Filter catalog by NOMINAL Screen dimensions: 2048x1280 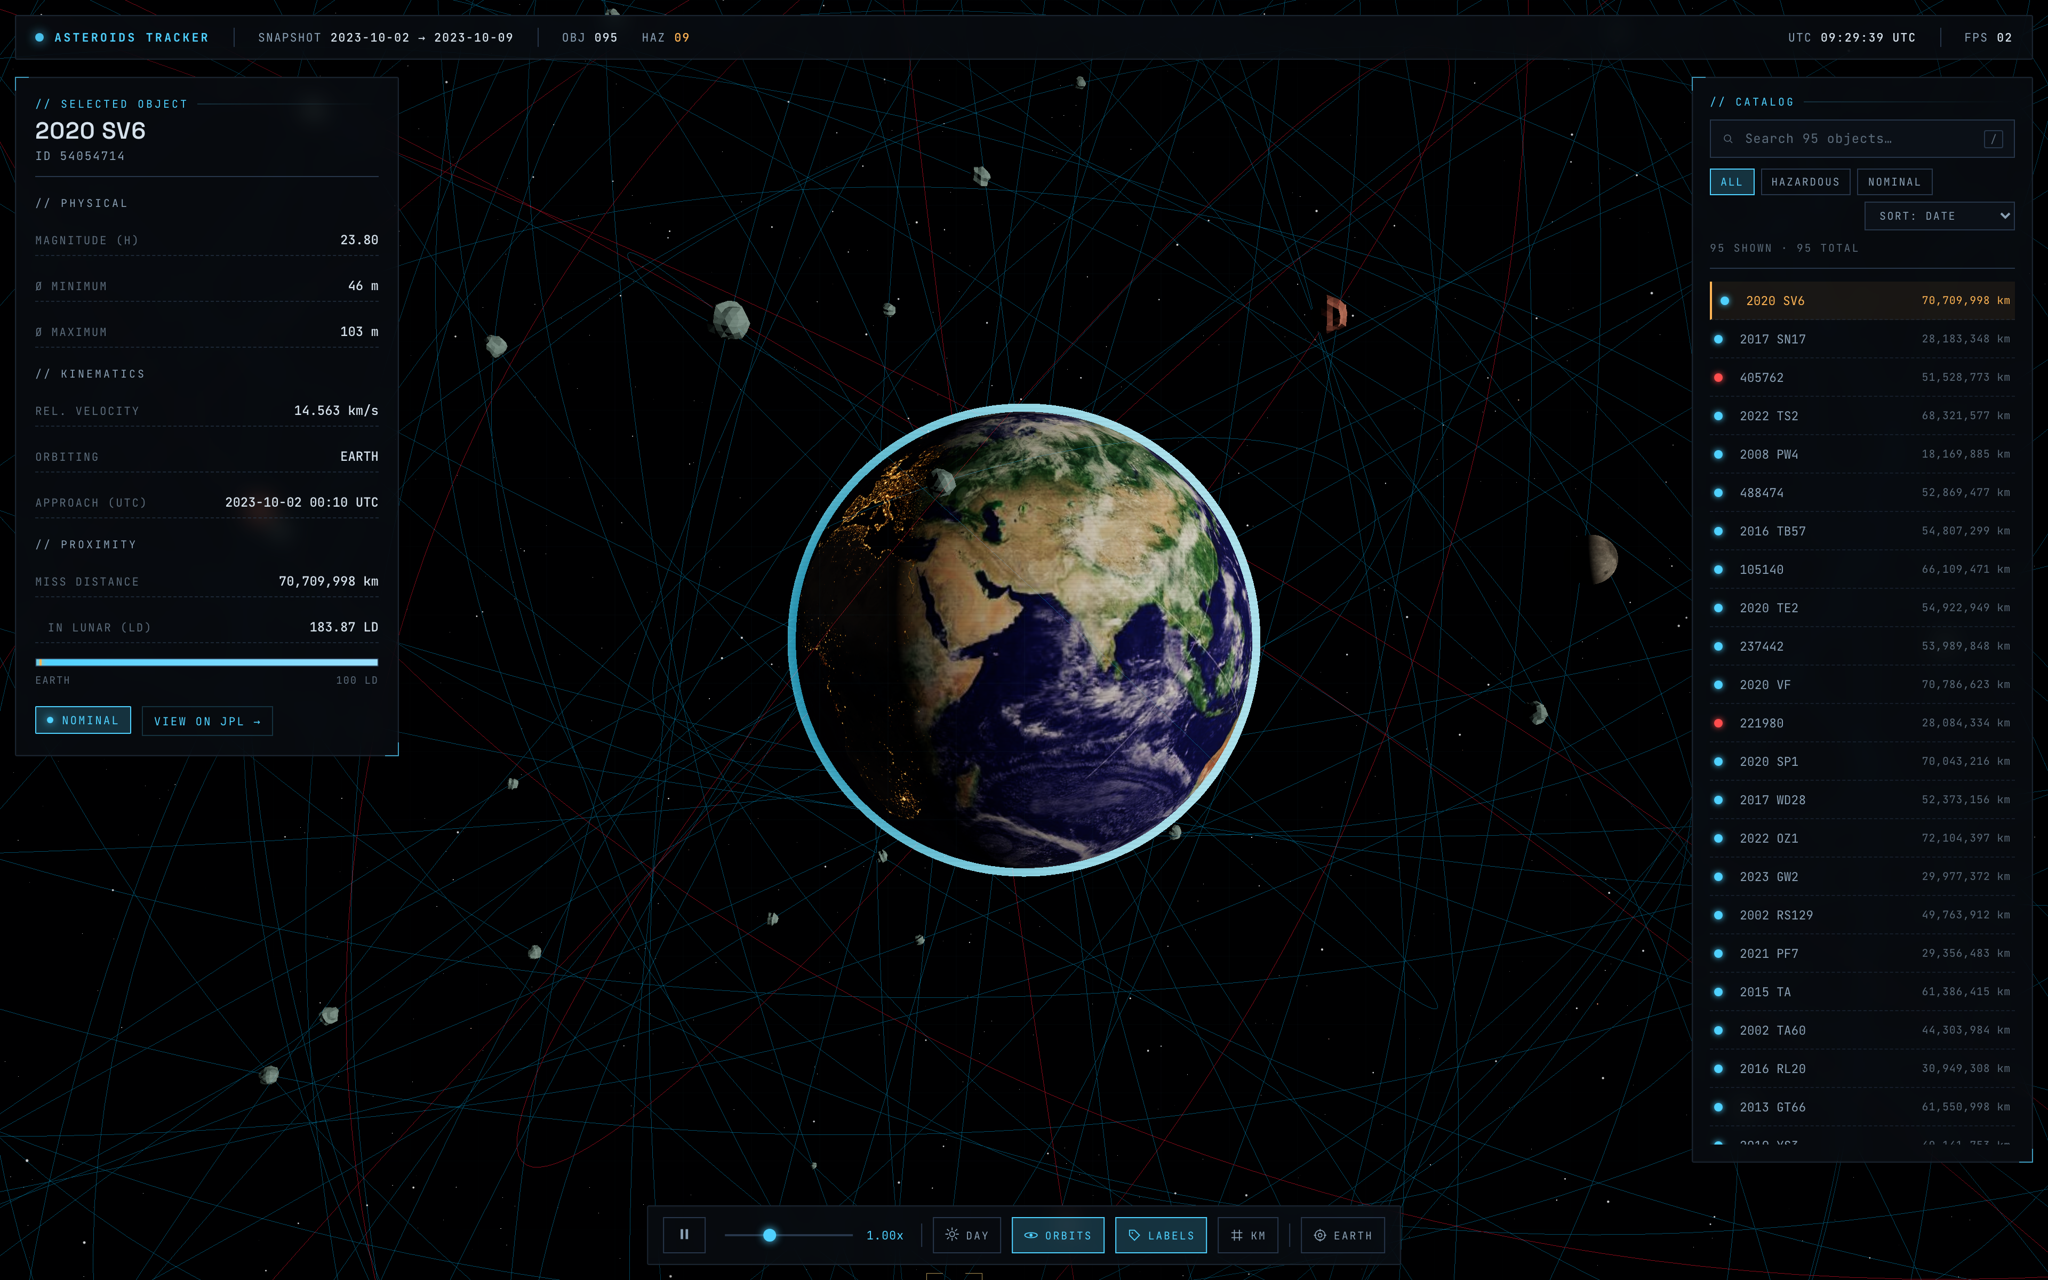tap(1894, 182)
